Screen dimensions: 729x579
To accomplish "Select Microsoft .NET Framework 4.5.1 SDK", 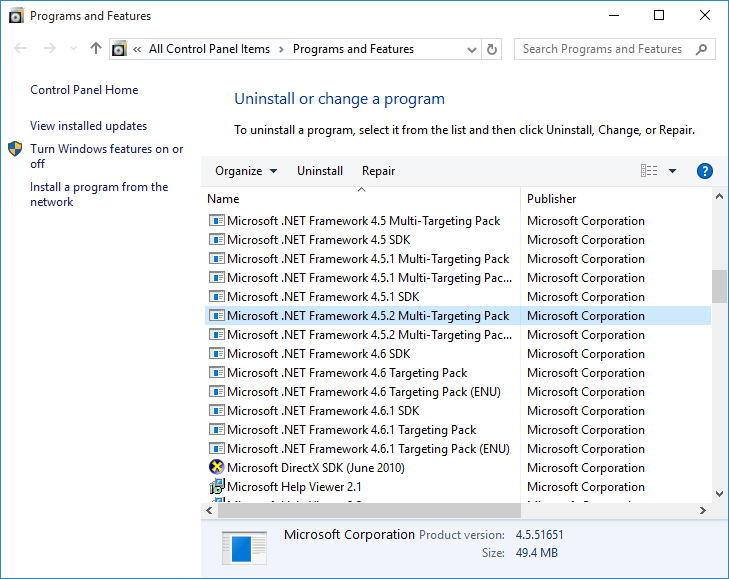I will coord(323,297).
